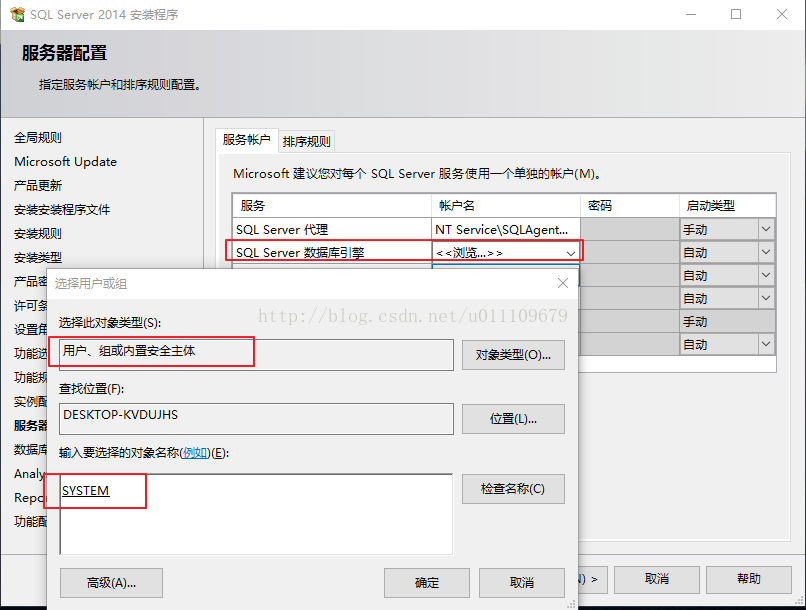Image resolution: width=806 pixels, height=610 pixels.
Task: Minimize the SQL Server 2014 setup window
Action: pyautogui.click(x=691, y=14)
